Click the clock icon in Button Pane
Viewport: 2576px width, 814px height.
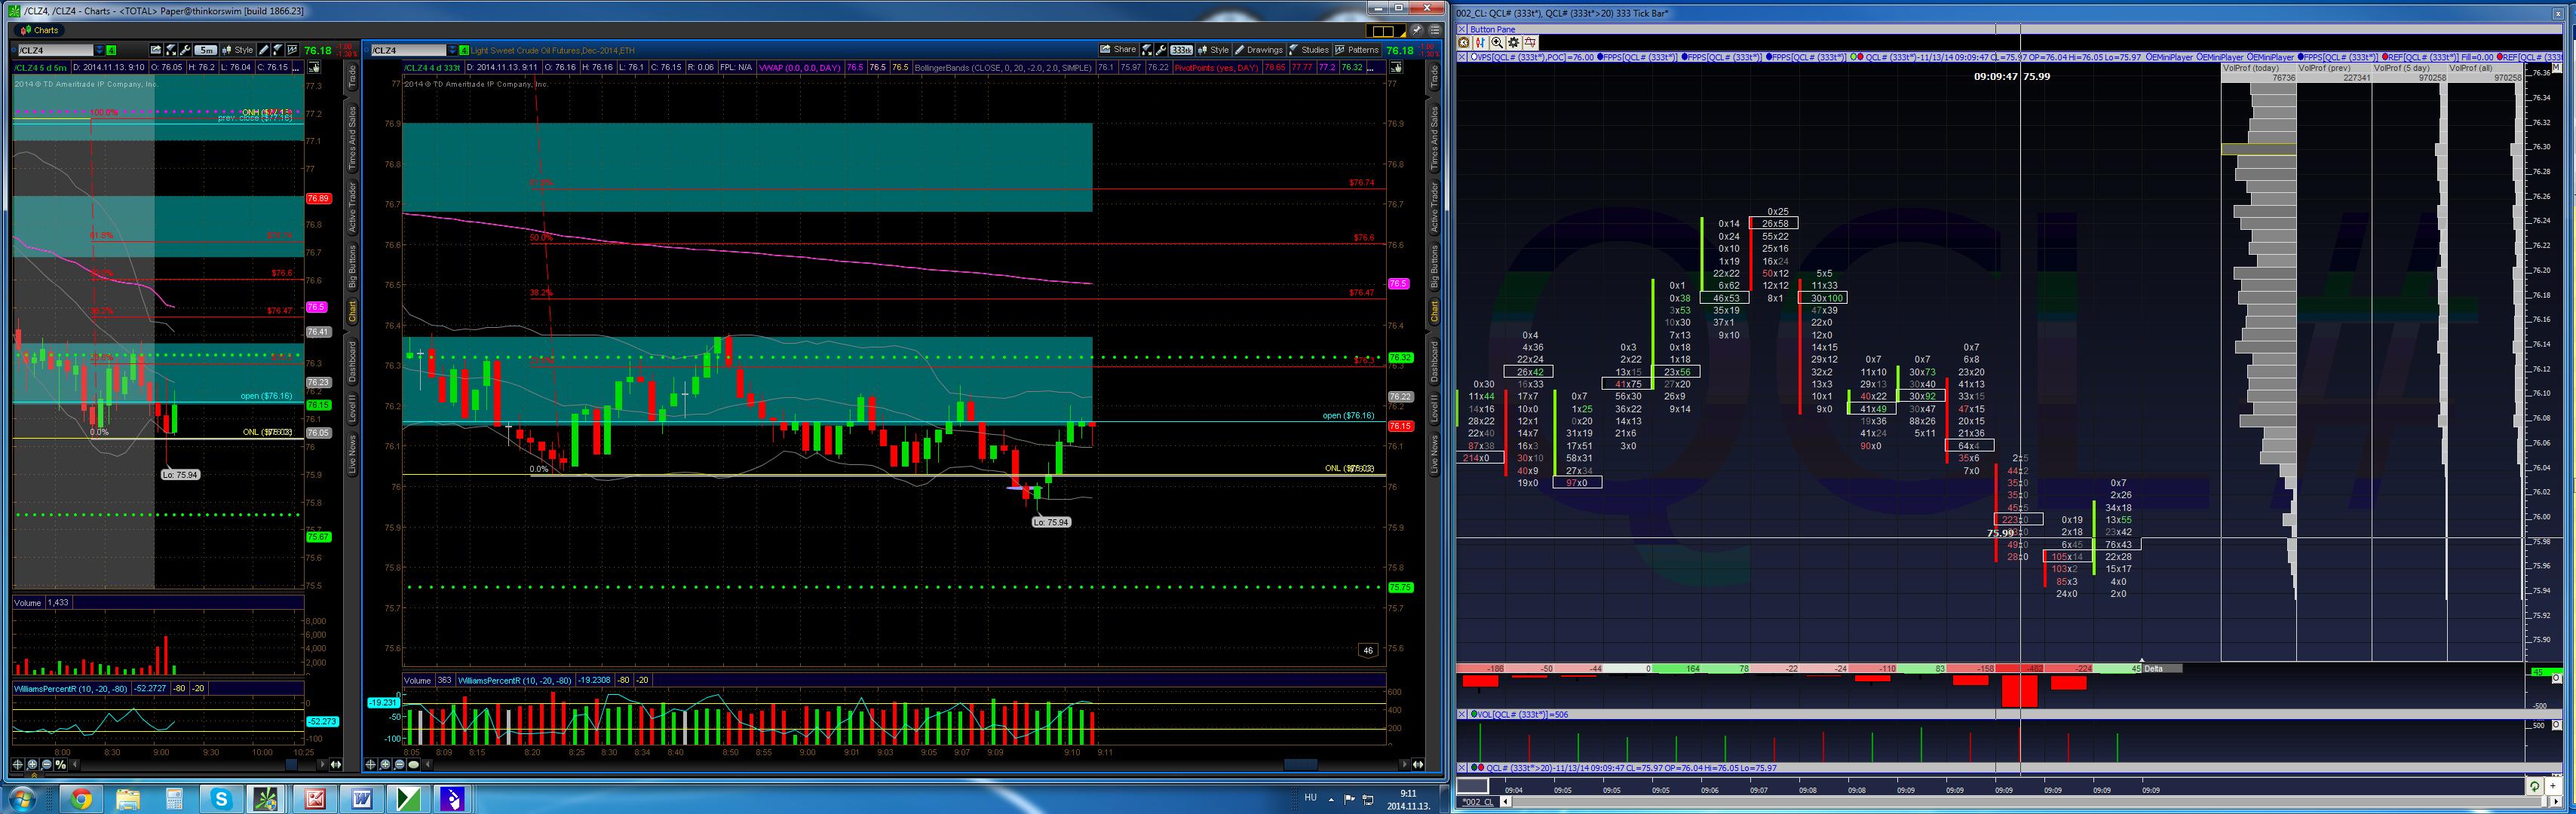click(x=1464, y=42)
